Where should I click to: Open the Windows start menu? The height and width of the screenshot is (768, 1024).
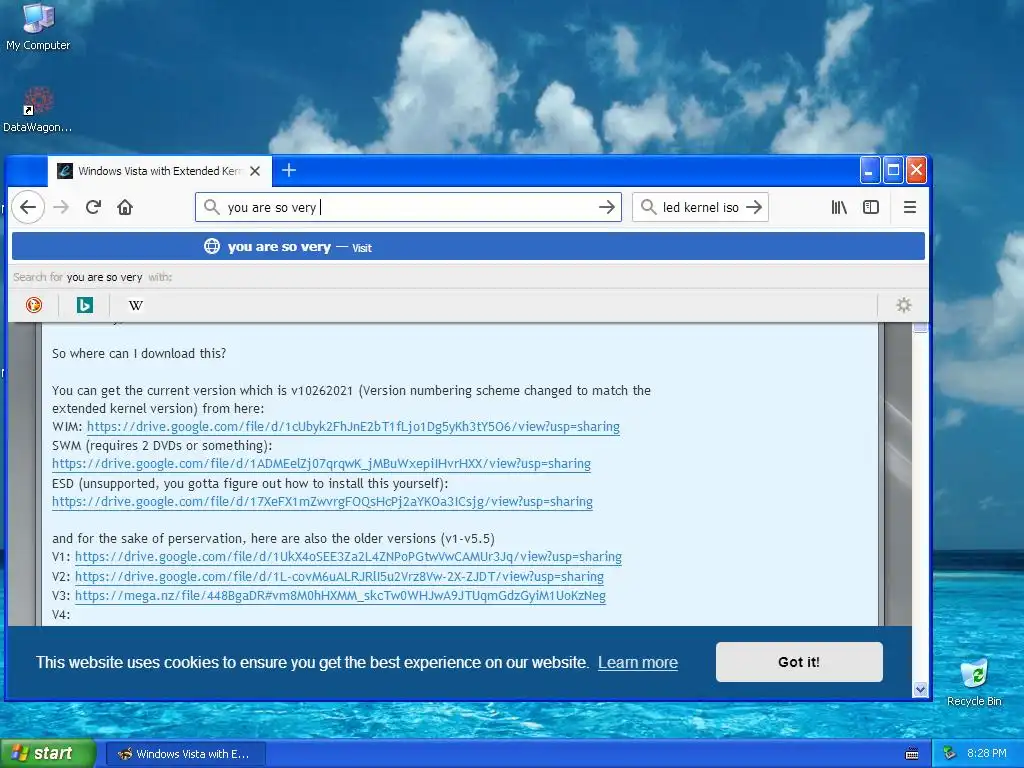click(x=48, y=754)
